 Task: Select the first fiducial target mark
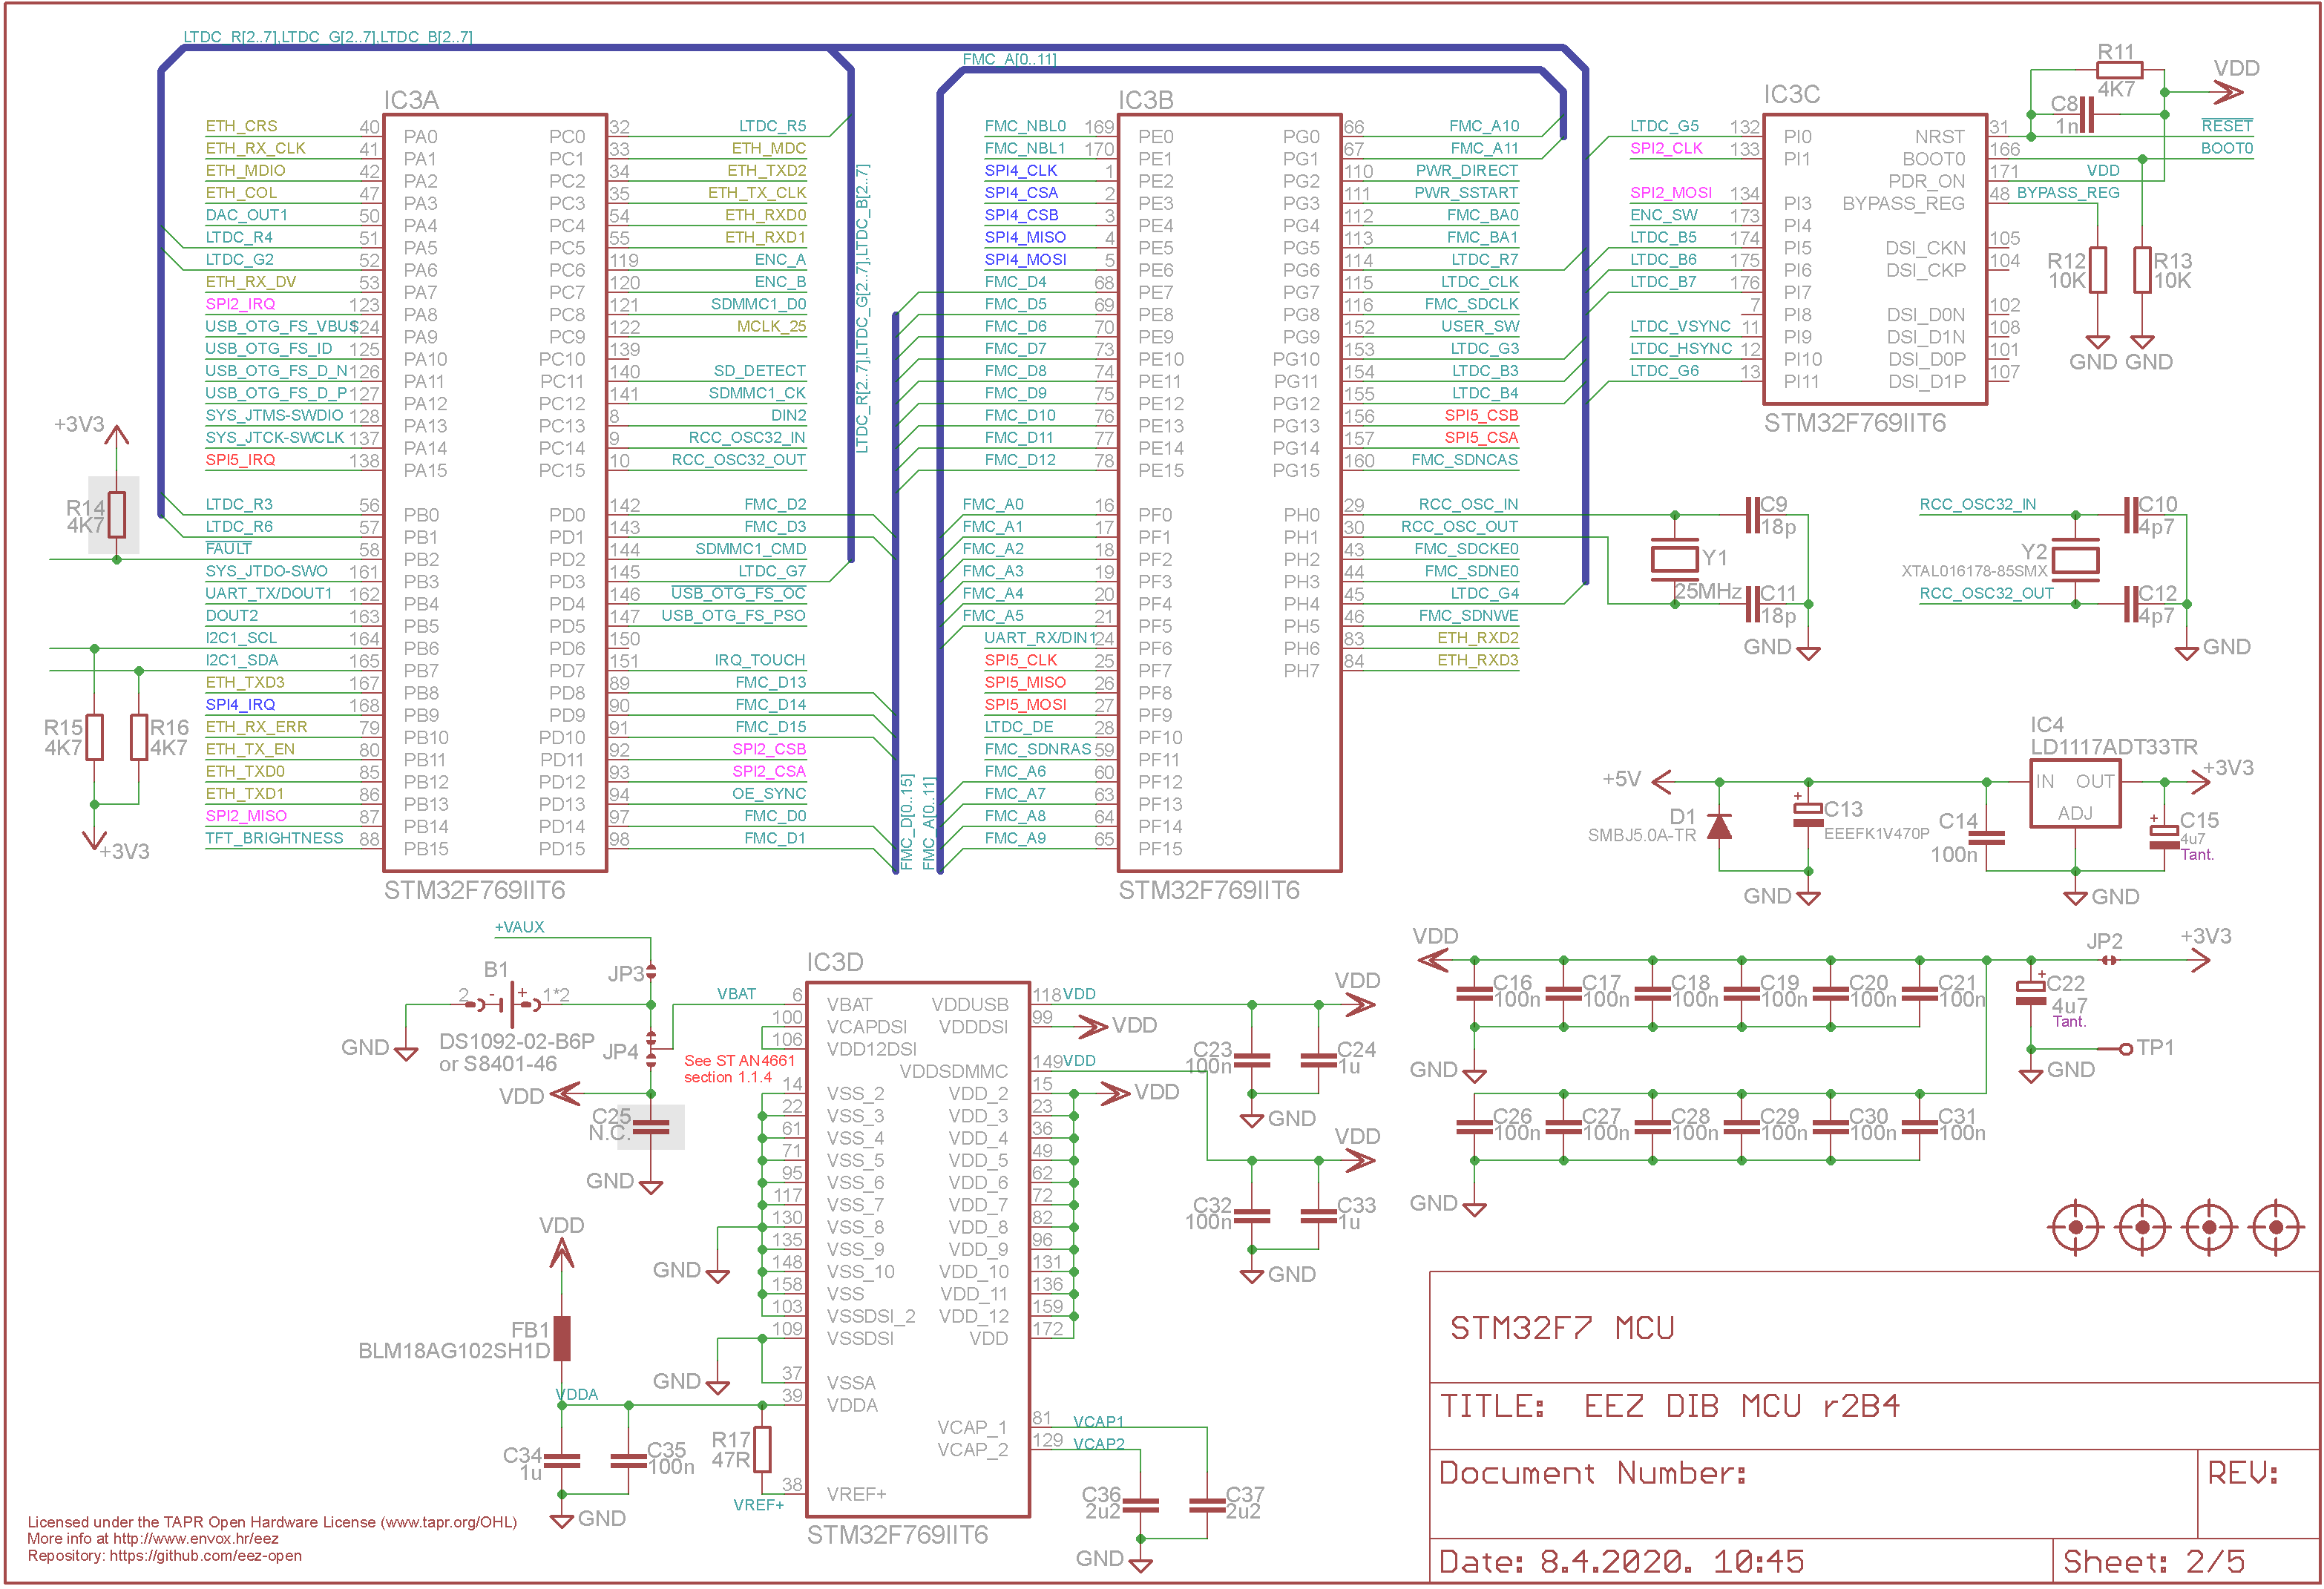(x=2076, y=1227)
